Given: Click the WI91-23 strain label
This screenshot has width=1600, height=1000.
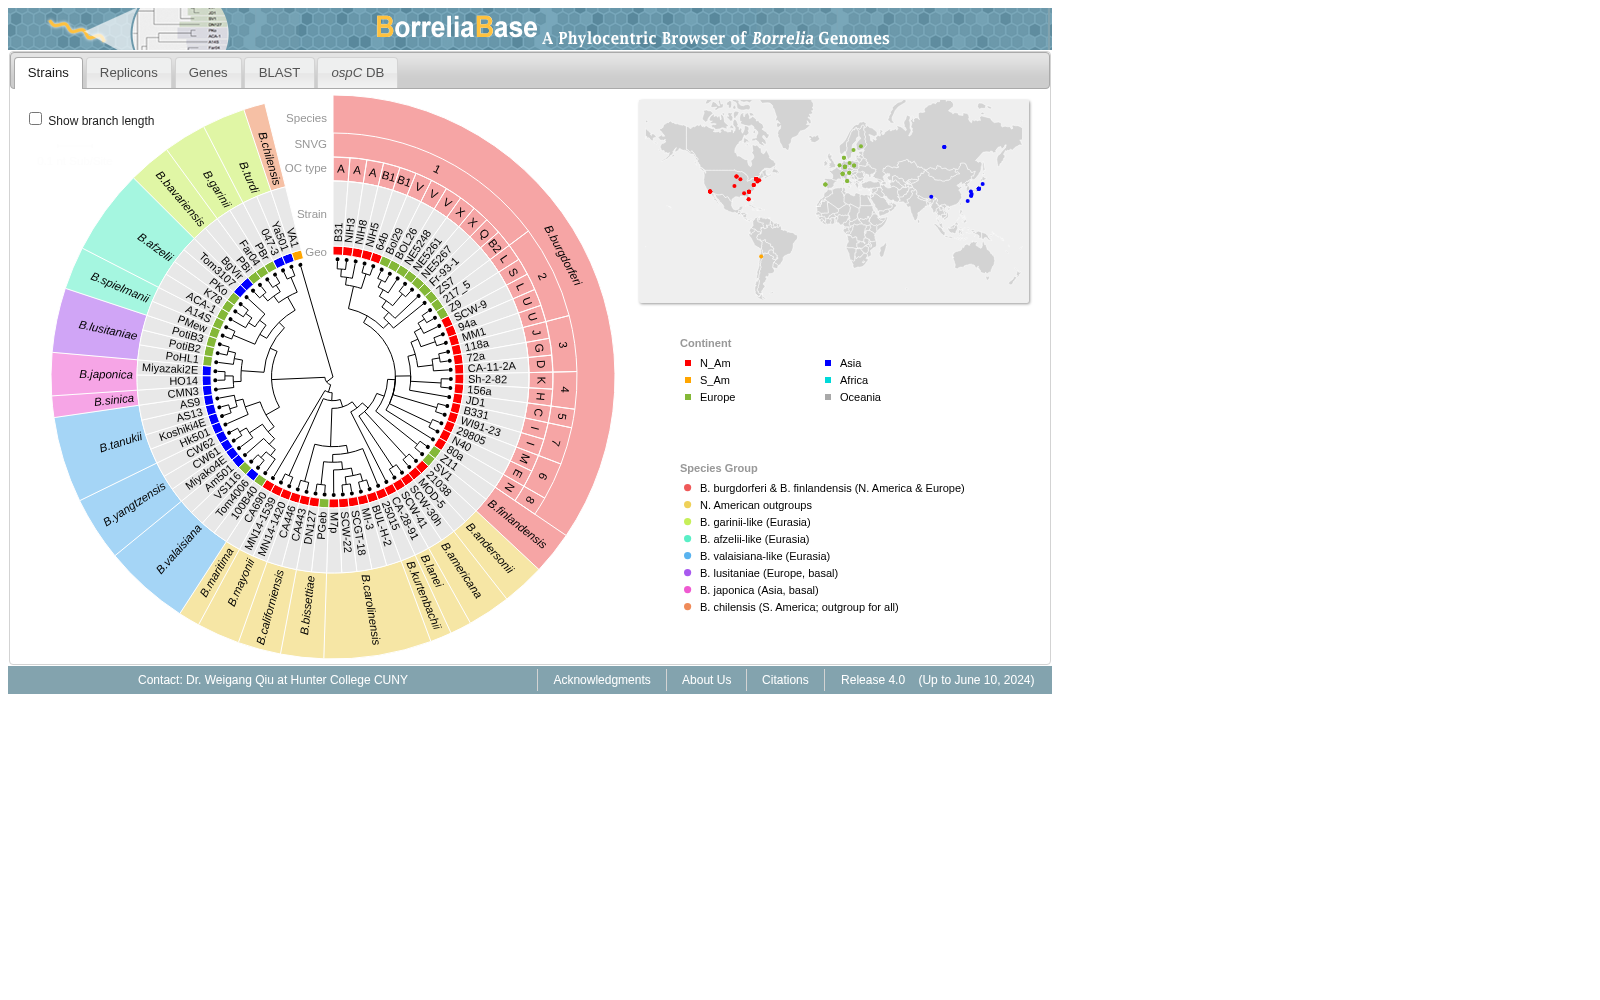Looking at the screenshot, I should coord(480,427).
